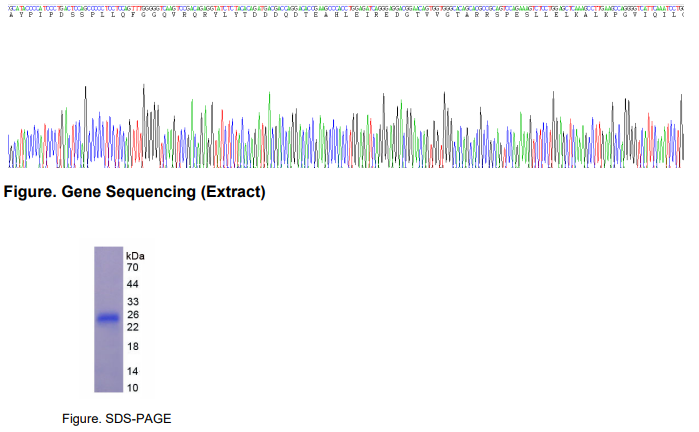Select the 22 kDa marker label
The image size is (699, 432).
click(131, 328)
